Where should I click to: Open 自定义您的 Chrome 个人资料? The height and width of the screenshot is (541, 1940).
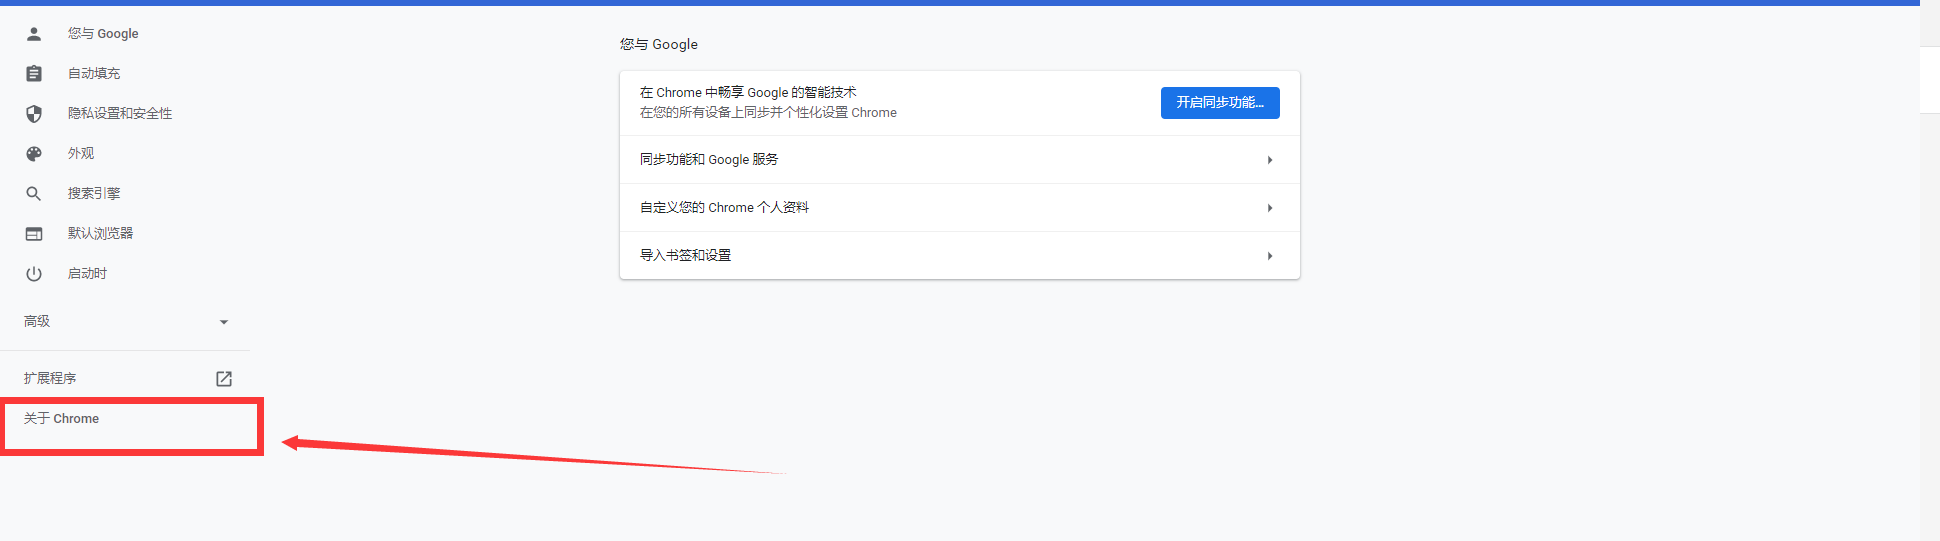click(960, 208)
